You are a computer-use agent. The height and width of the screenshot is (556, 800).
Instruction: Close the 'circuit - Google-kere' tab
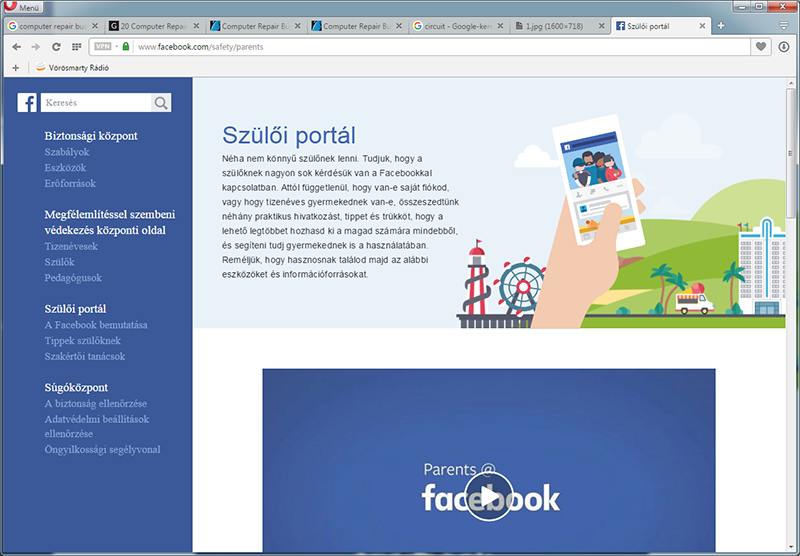pos(500,26)
